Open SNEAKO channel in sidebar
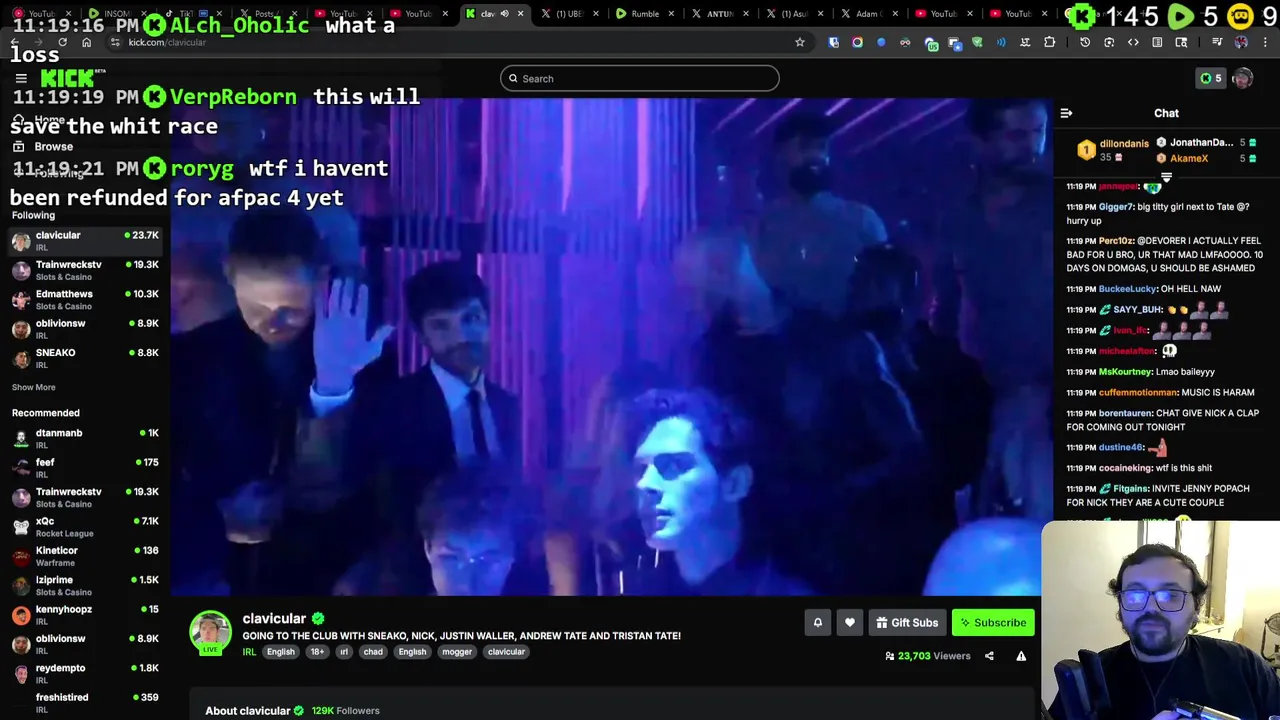 click(85, 358)
